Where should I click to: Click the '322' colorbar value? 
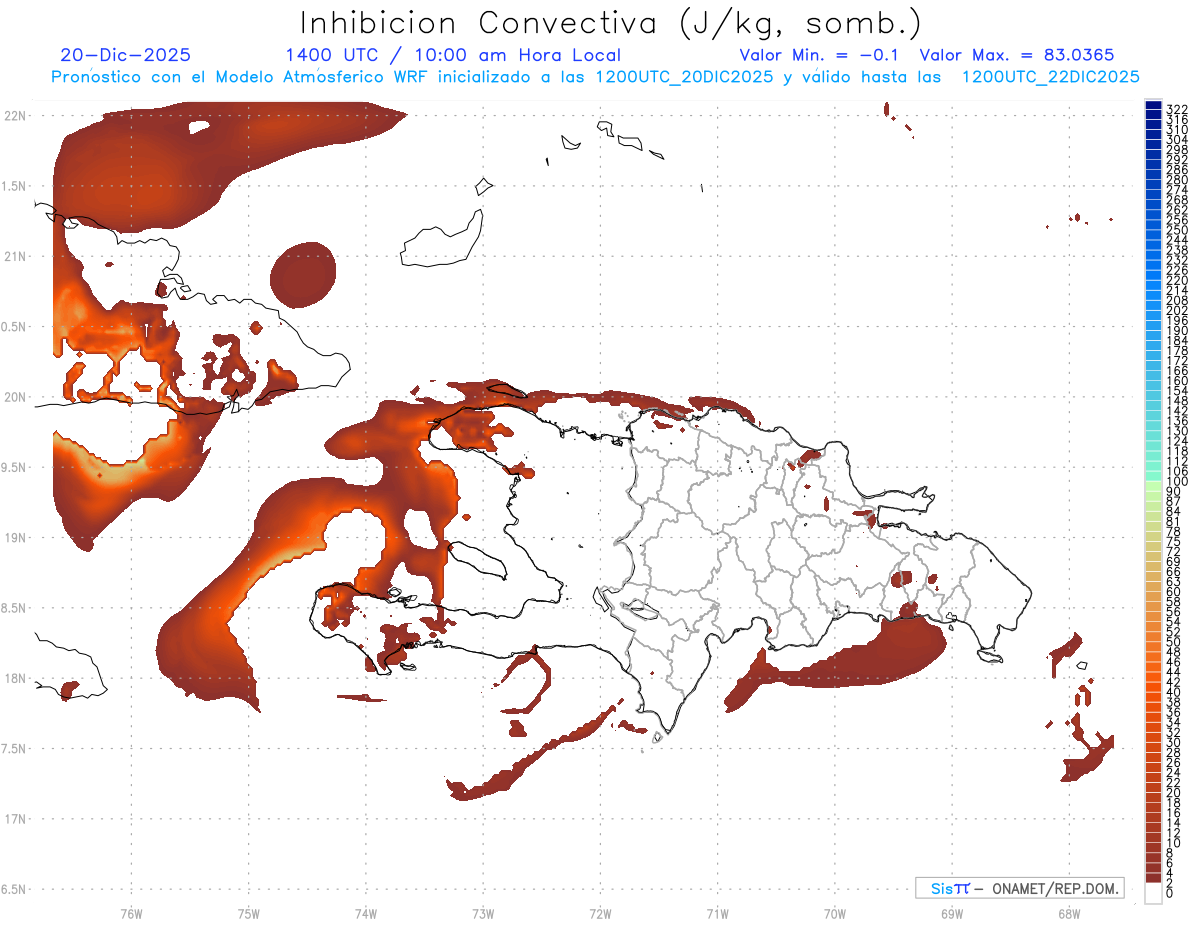pyautogui.click(x=1176, y=109)
